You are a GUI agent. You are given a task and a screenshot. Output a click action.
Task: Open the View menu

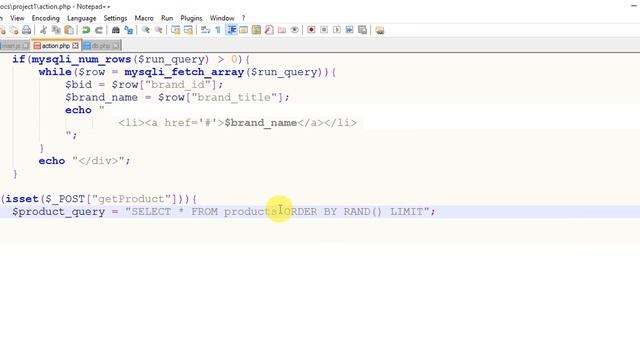tap(17, 18)
